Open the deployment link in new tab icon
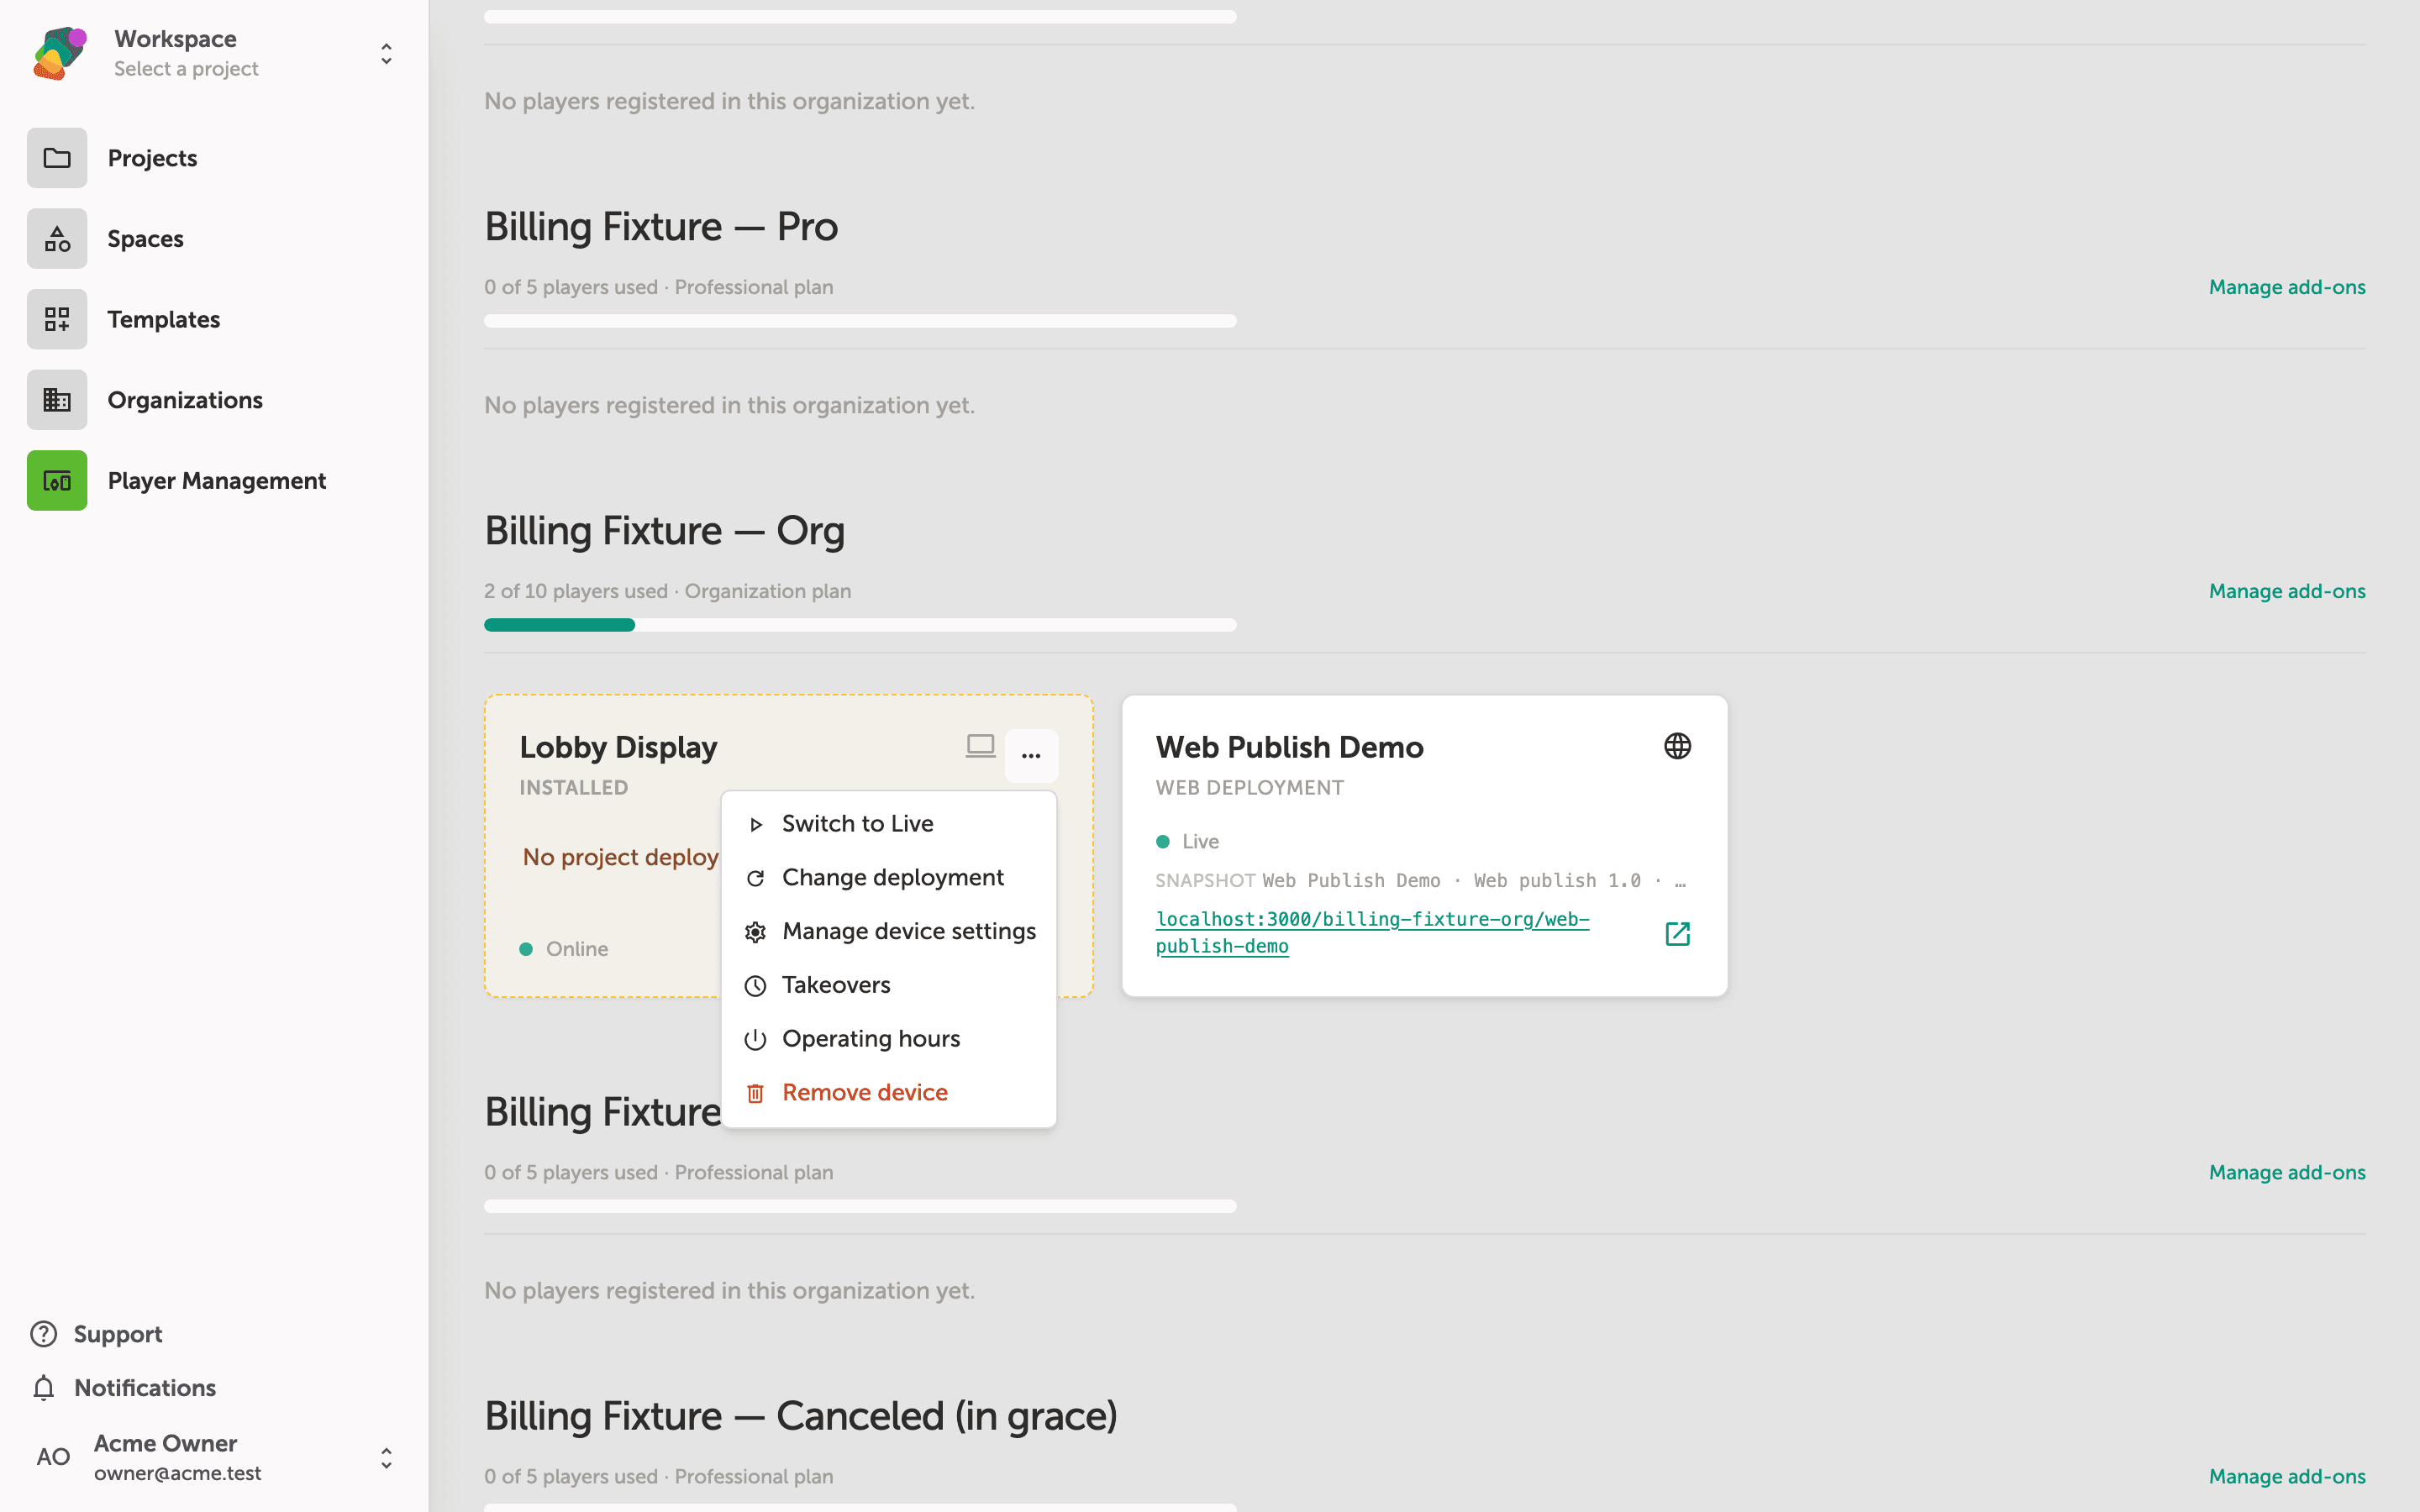The width and height of the screenshot is (2420, 1512). [1677, 934]
